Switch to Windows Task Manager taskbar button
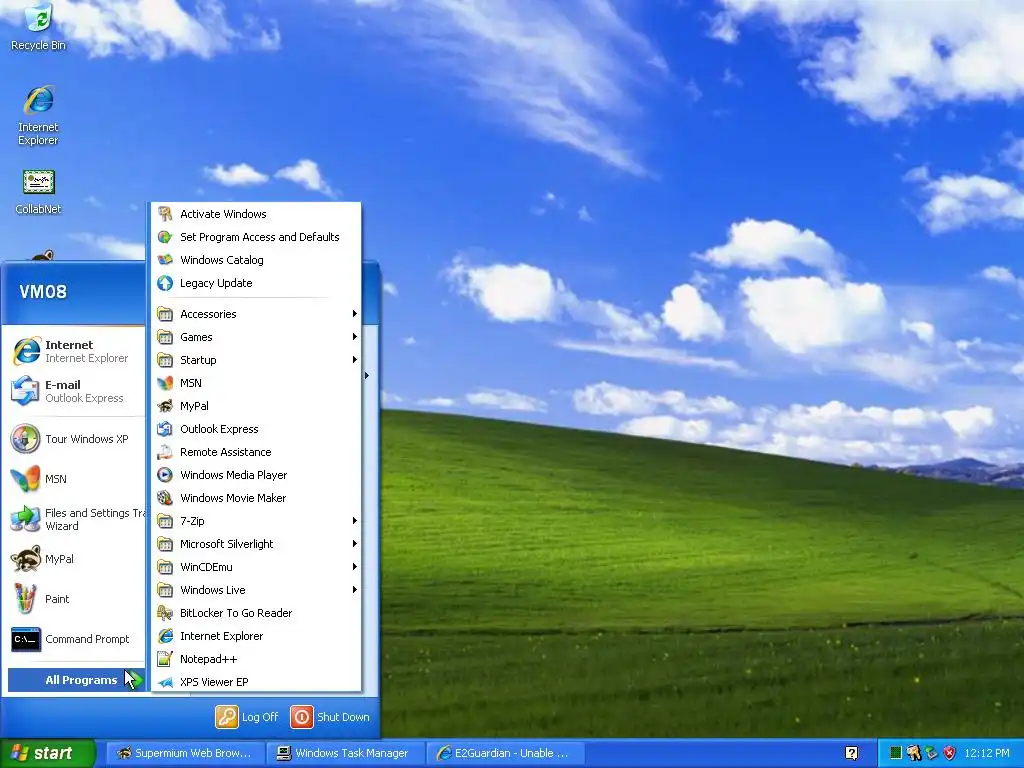 click(345, 753)
